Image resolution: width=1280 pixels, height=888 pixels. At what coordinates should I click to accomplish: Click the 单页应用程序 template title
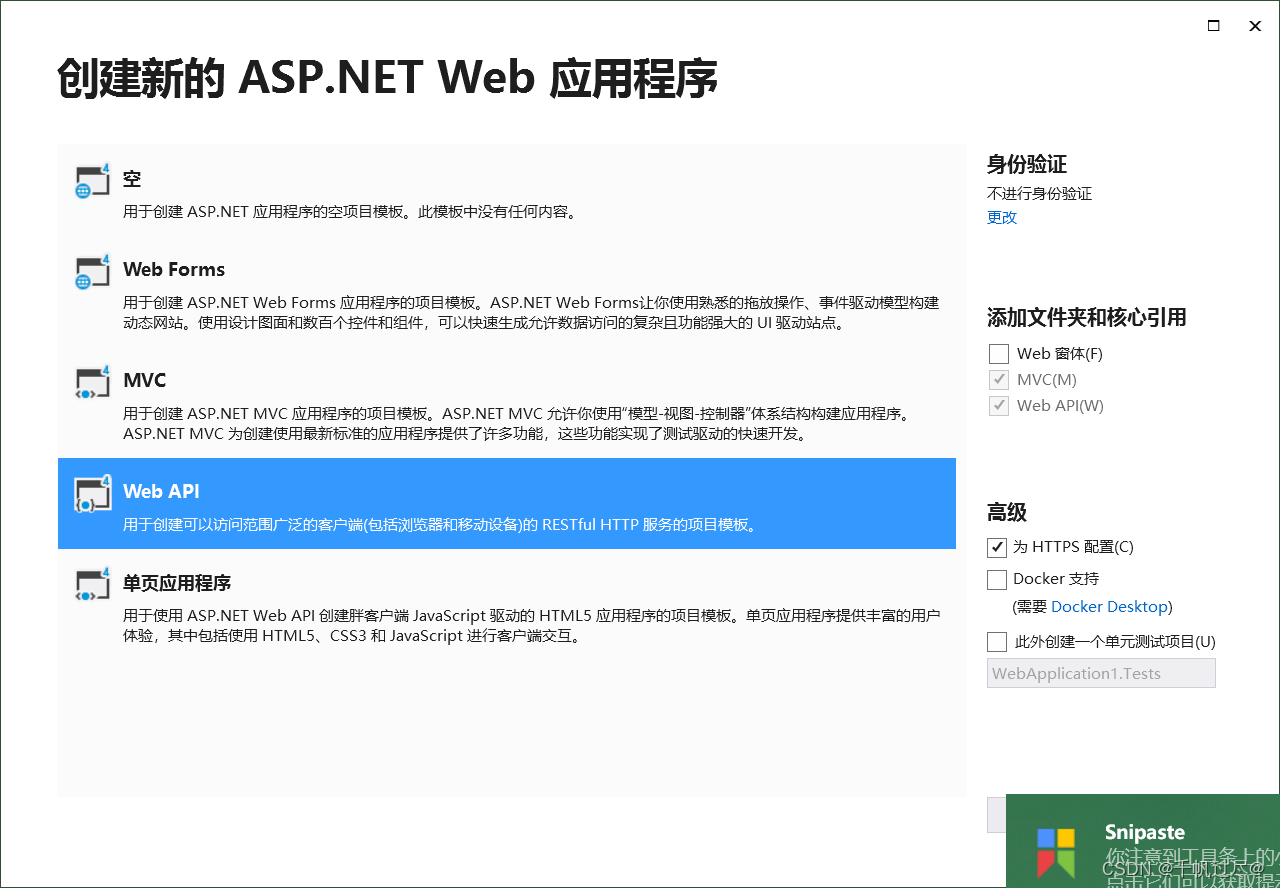point(177,582)
